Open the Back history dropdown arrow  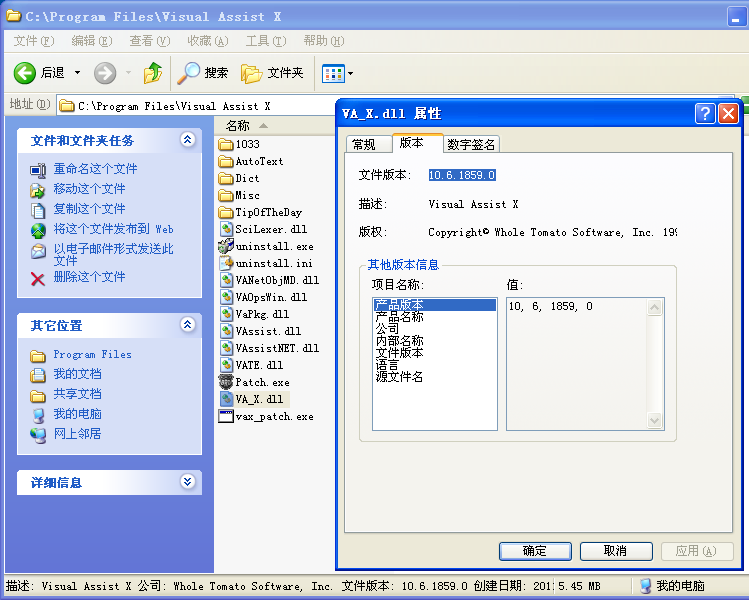pyautogui.click(x=77, y=73)
